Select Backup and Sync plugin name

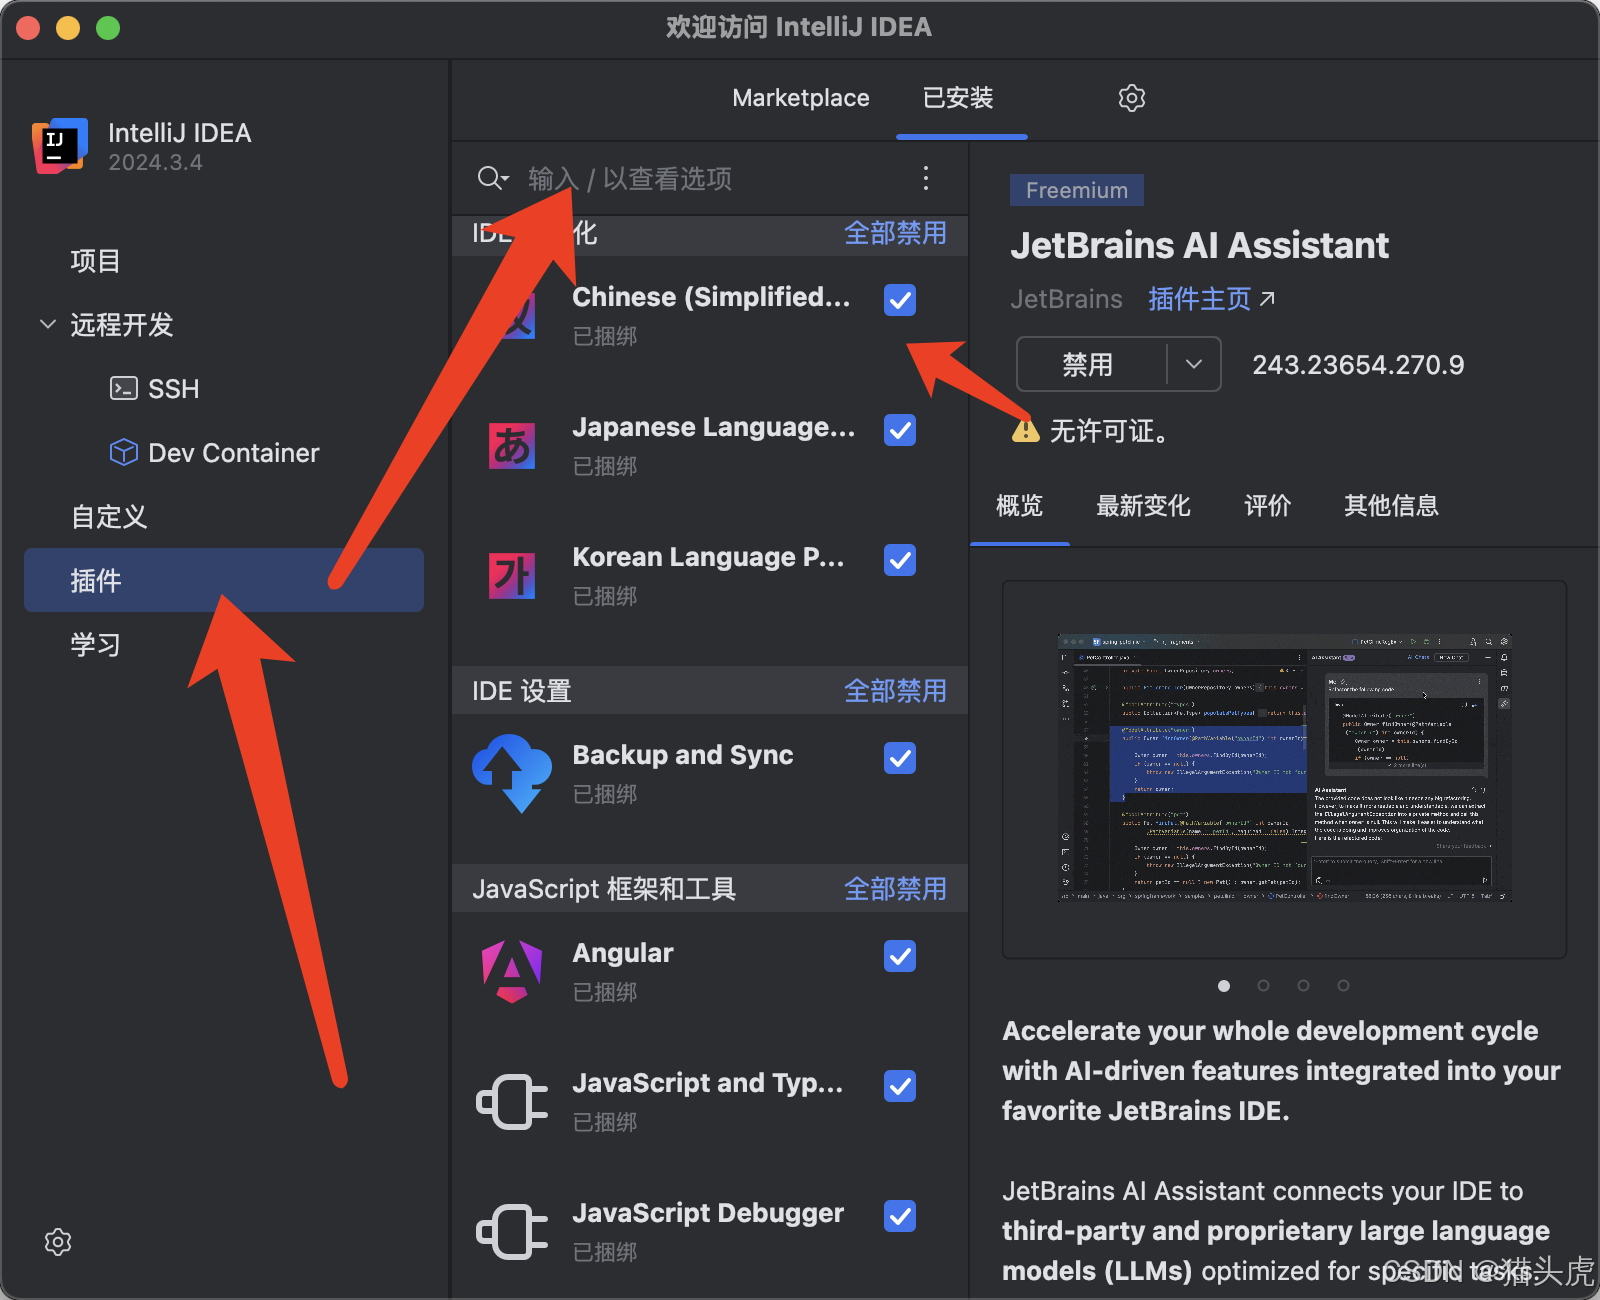click(683, 755)
